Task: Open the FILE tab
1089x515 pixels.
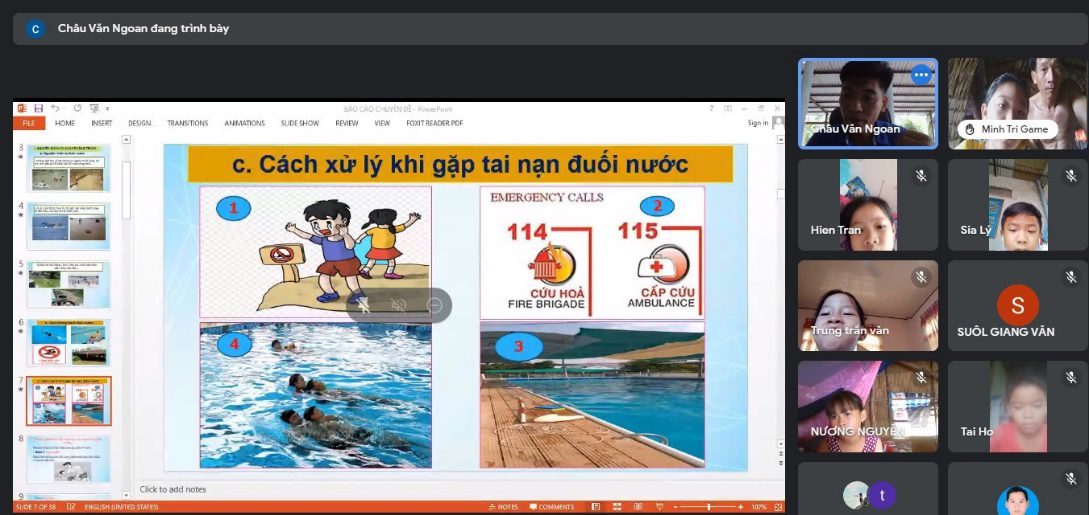Action: tap(29, 124)
